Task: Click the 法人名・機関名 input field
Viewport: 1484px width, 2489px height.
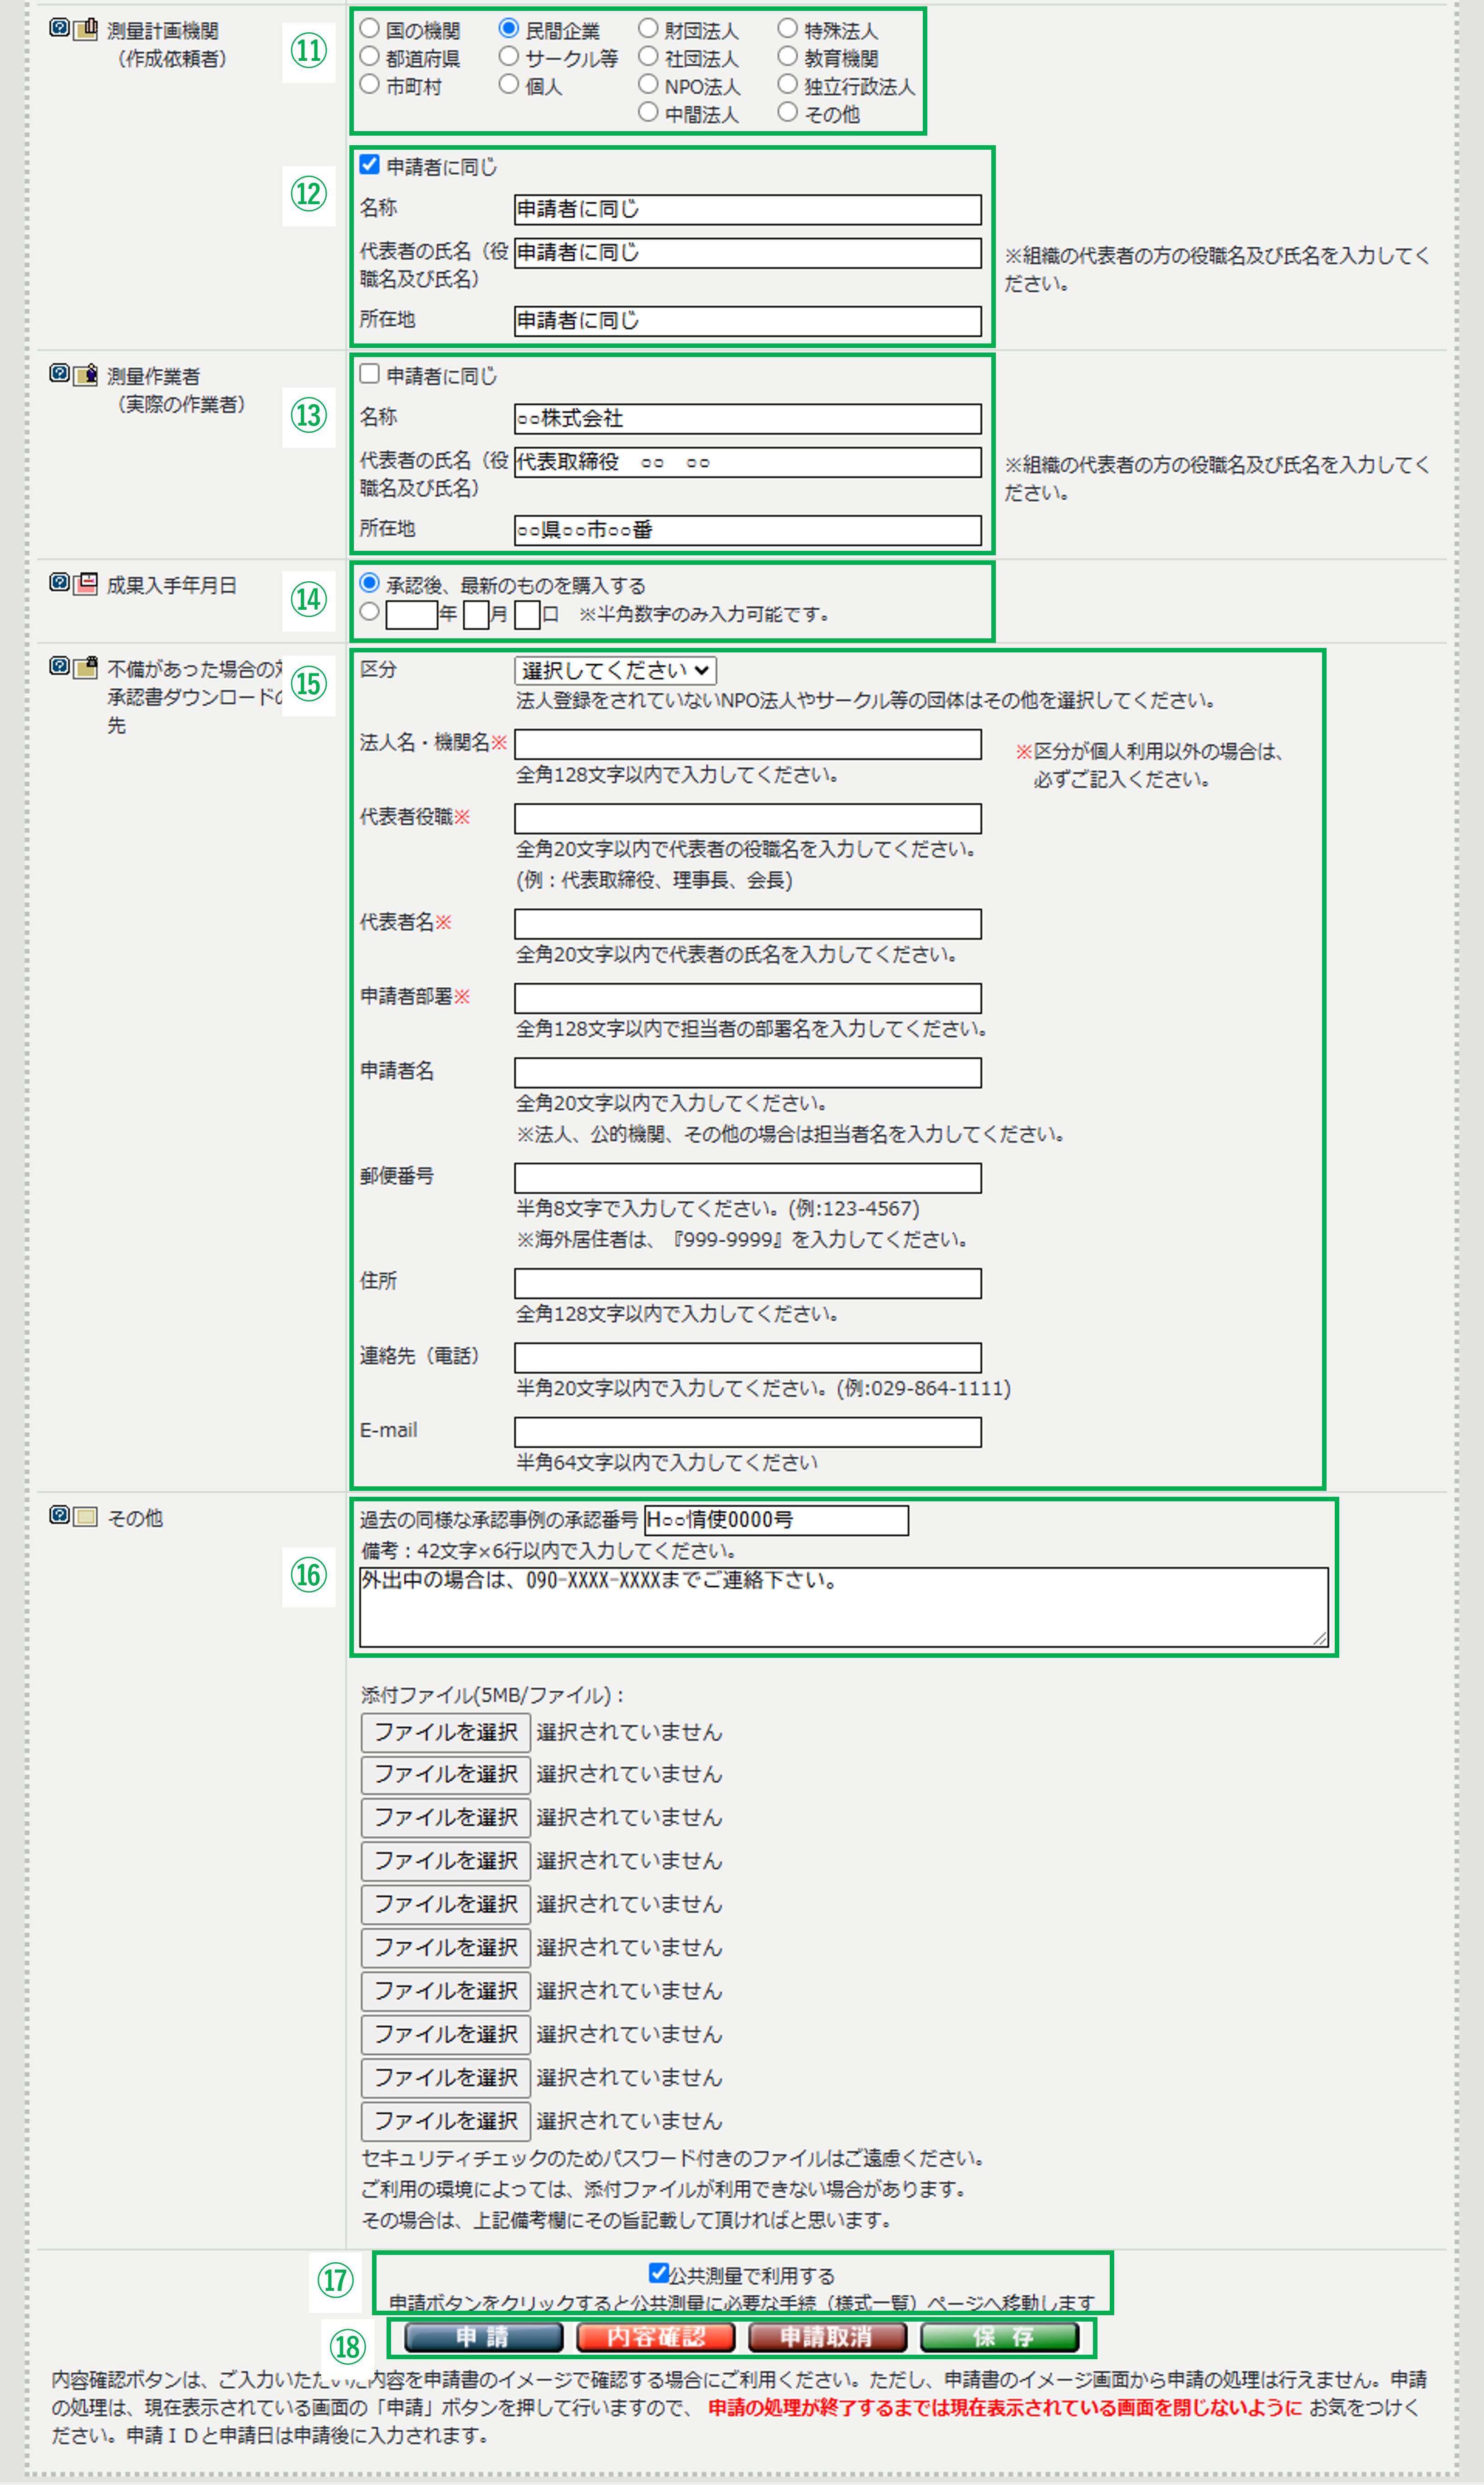Action: click(747, 745)
